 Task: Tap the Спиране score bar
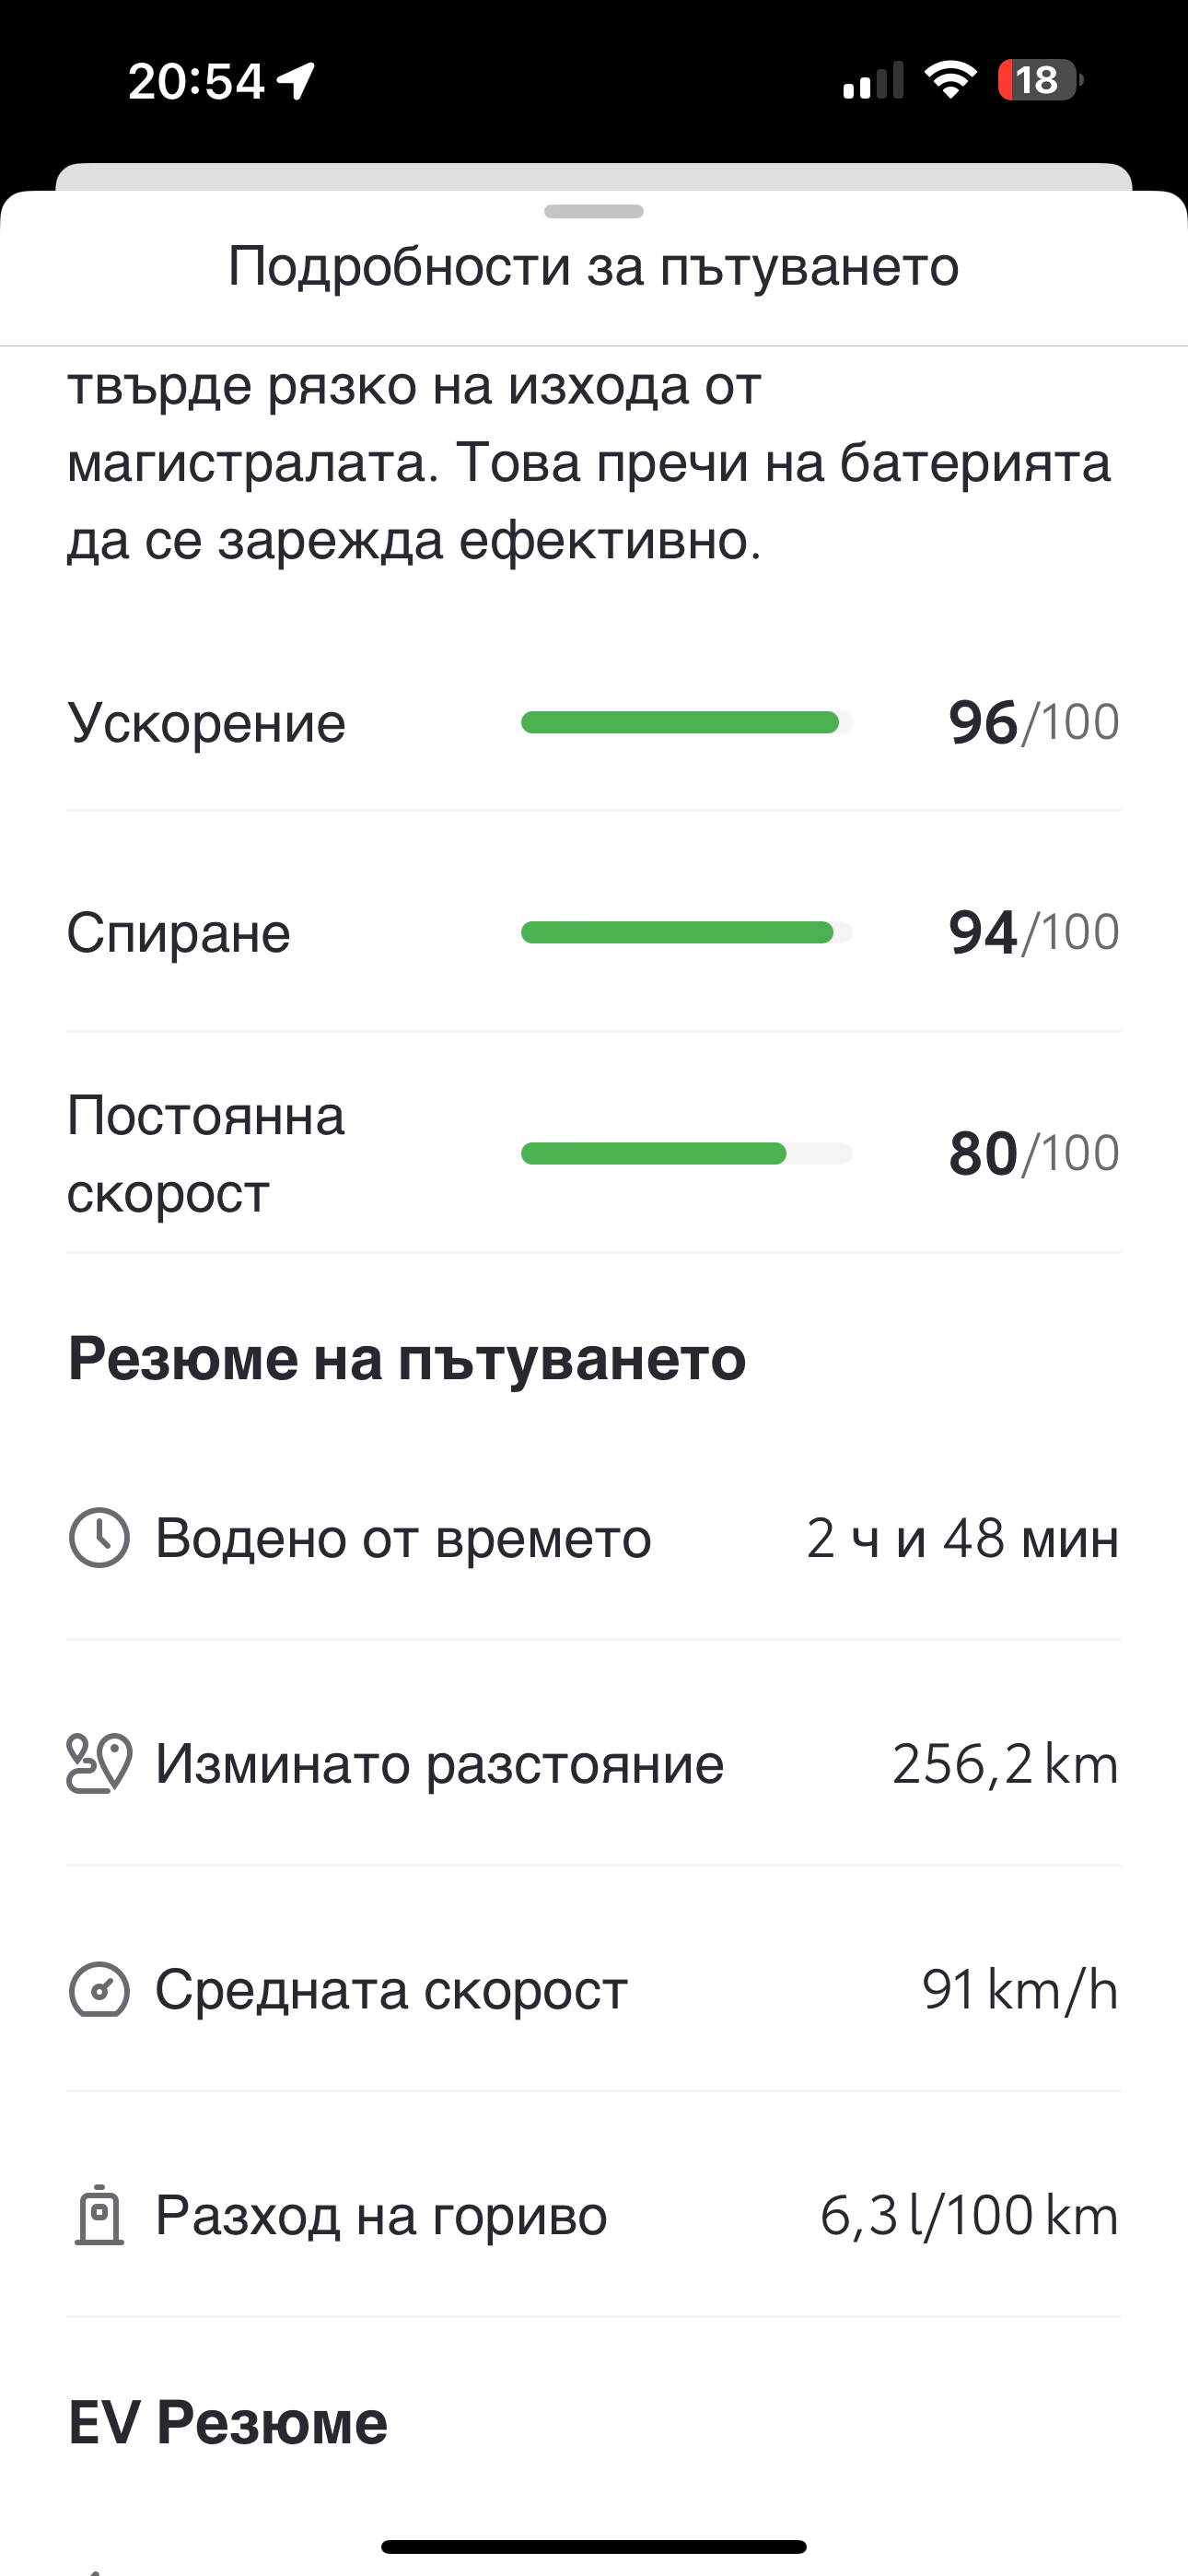pos(686,932)
